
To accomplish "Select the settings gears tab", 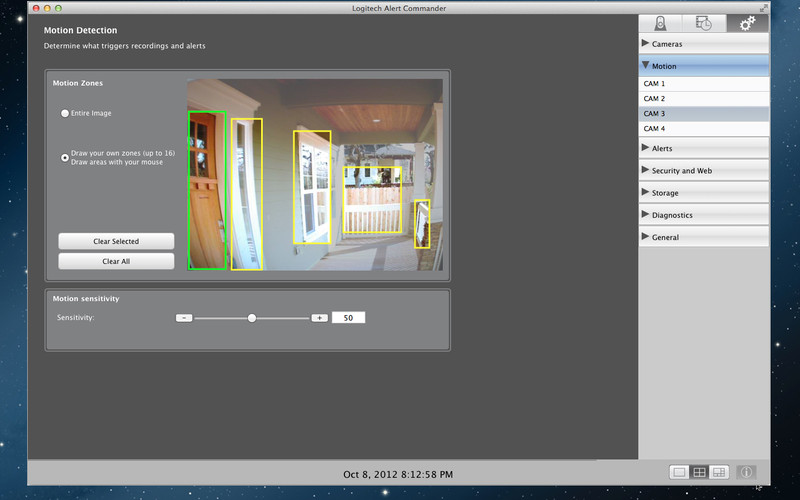I will click(746, 24).
